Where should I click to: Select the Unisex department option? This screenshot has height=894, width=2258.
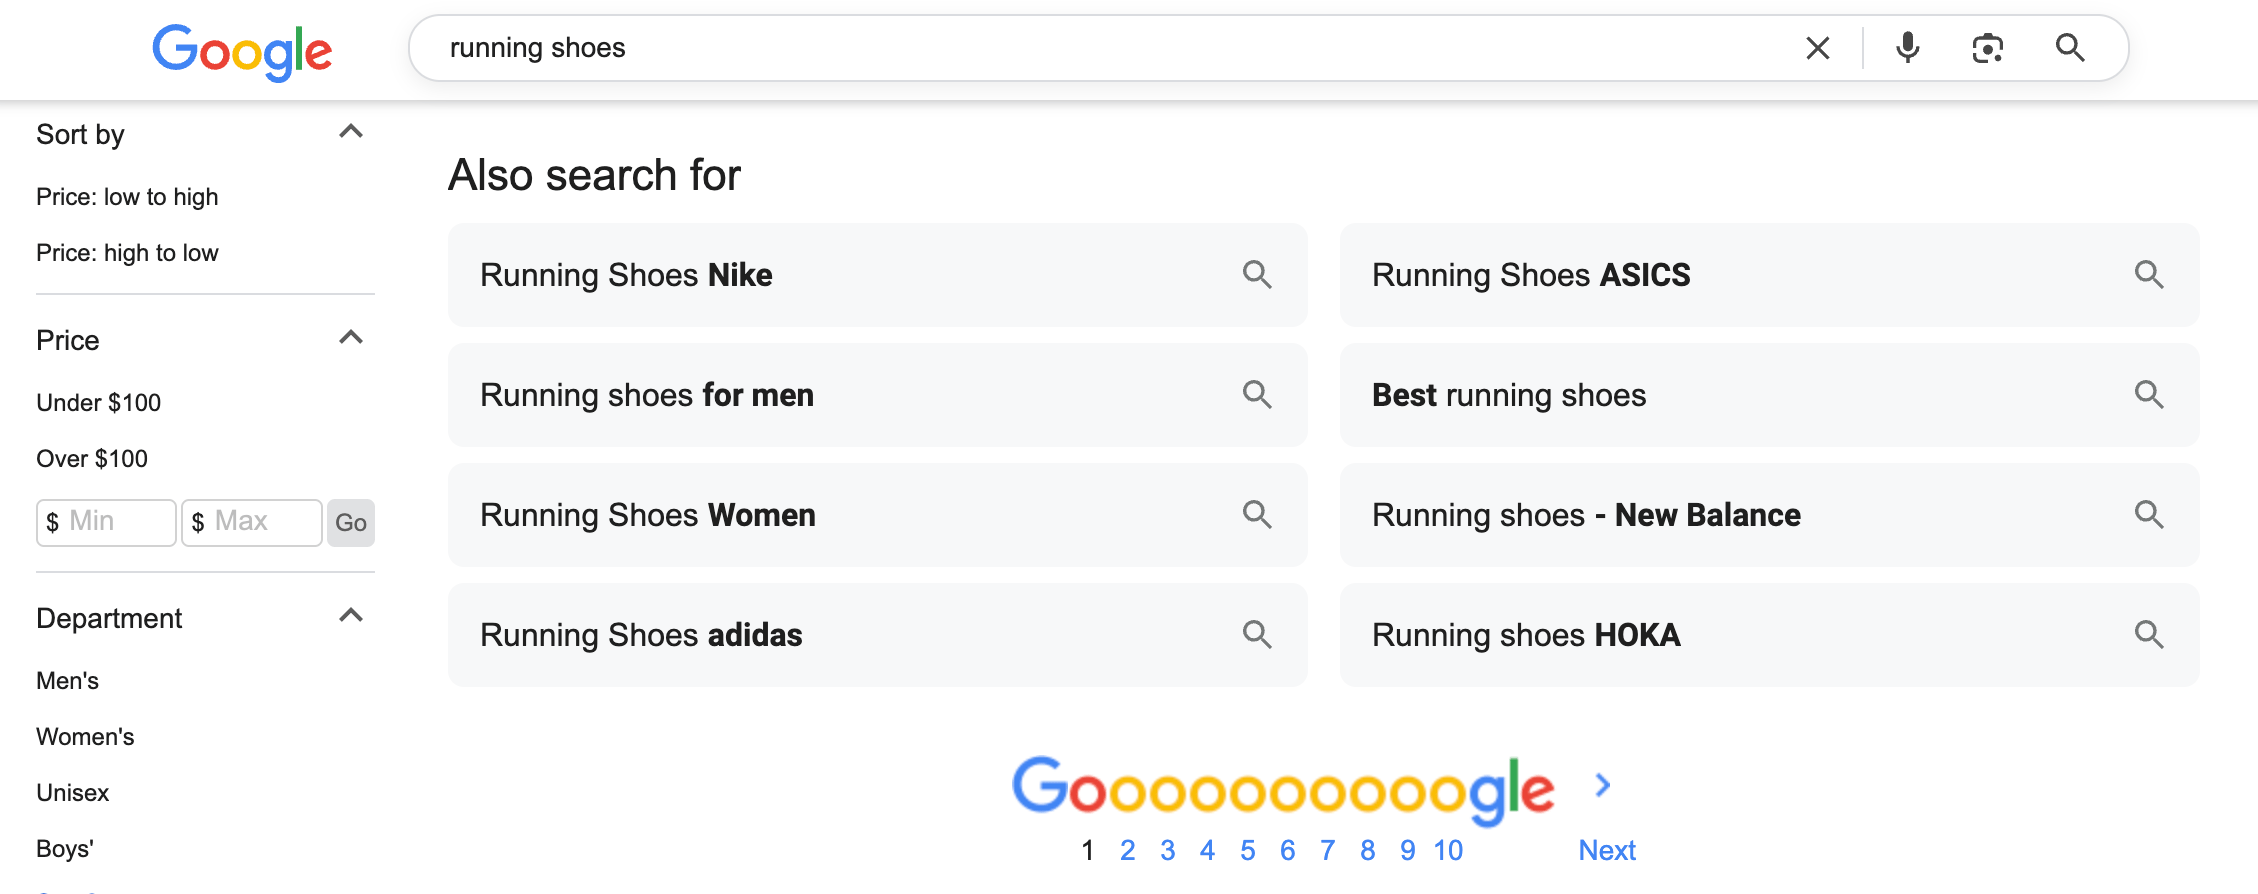pyautogui.click(x=72, y=792)
